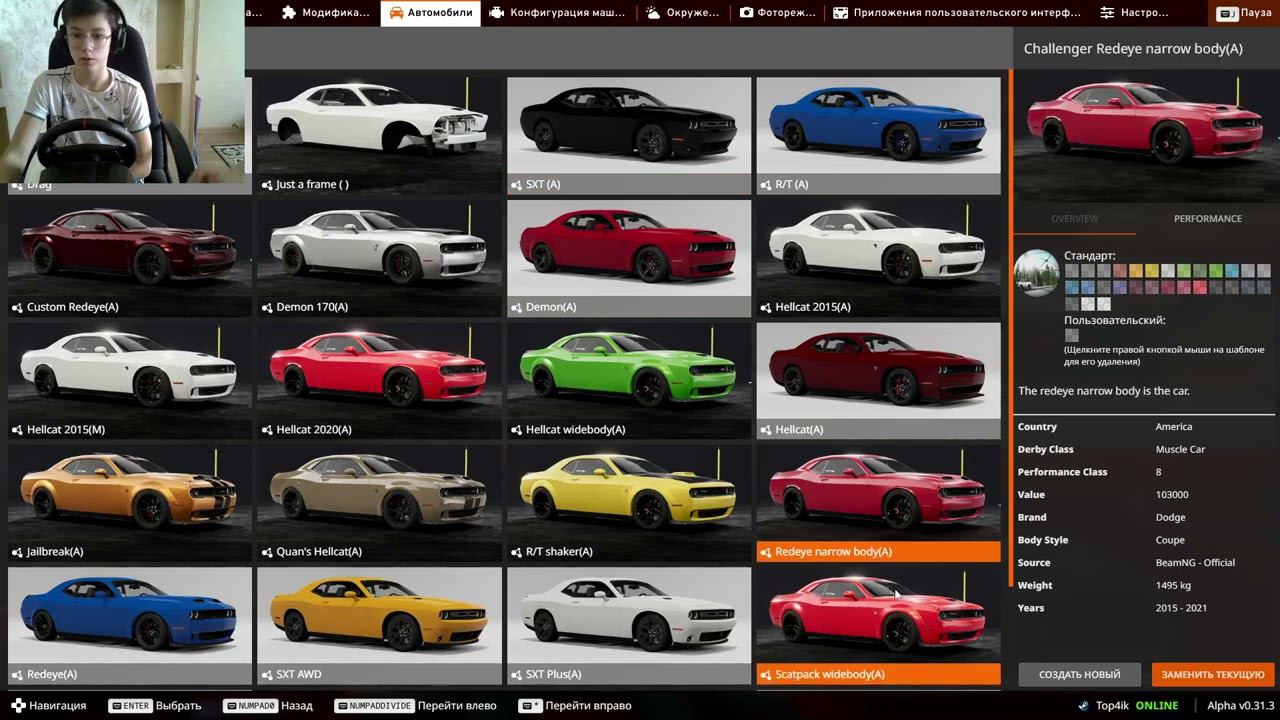Click the Автомобили car icon

point(396,13)
